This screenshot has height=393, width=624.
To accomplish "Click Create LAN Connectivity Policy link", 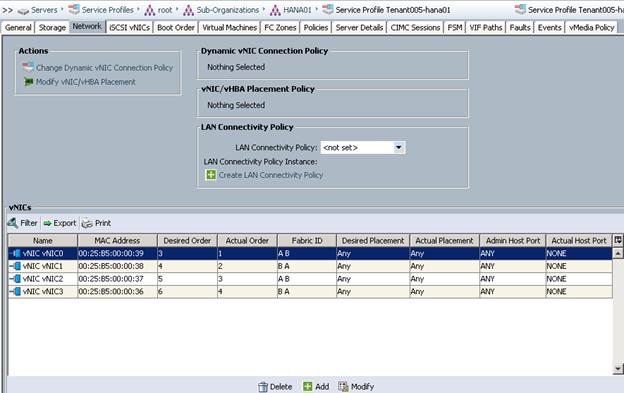I will click(x=271, y=175).
